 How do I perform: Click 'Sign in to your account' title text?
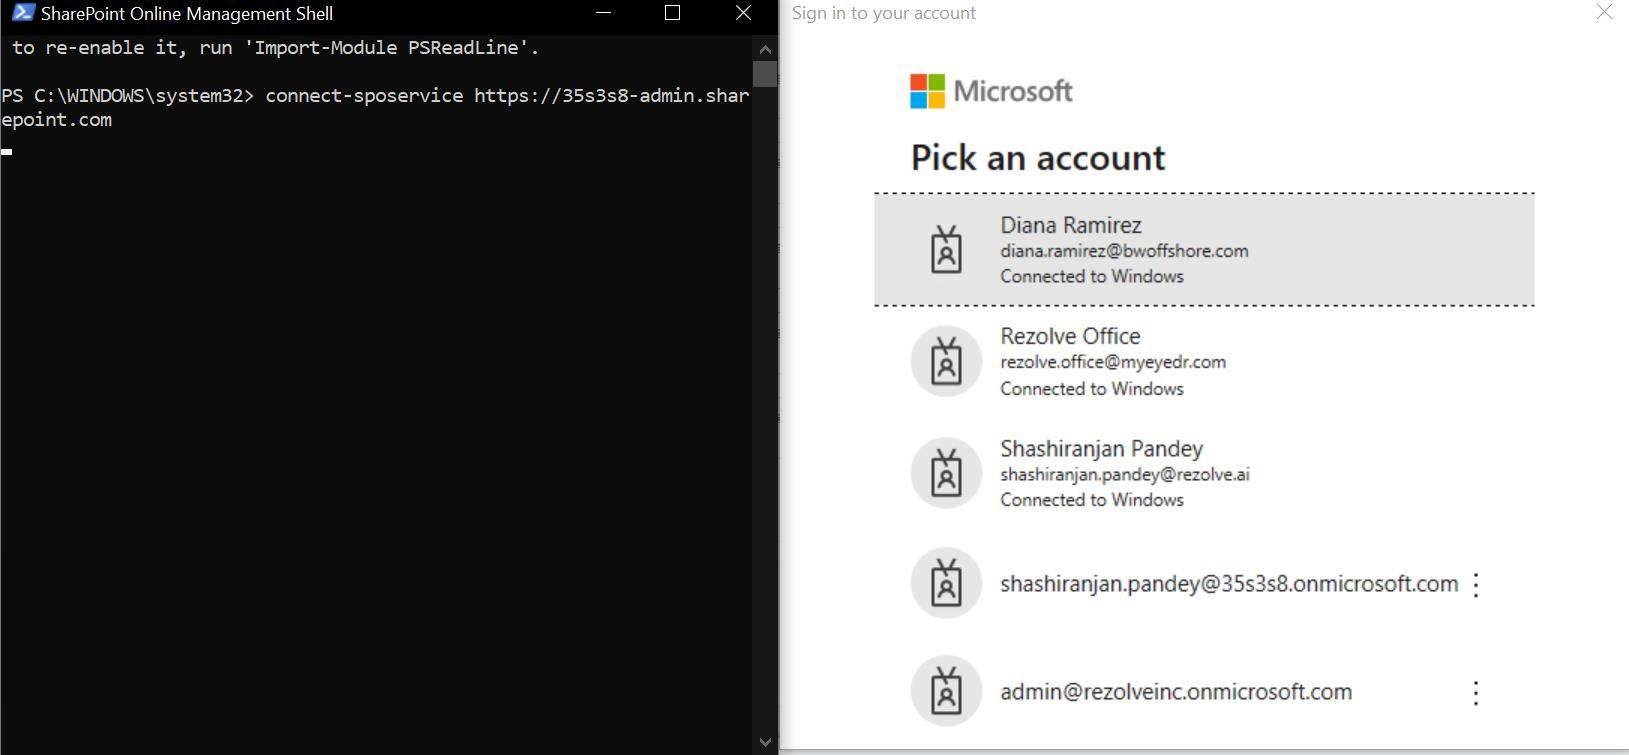click(x=884, y=13)
